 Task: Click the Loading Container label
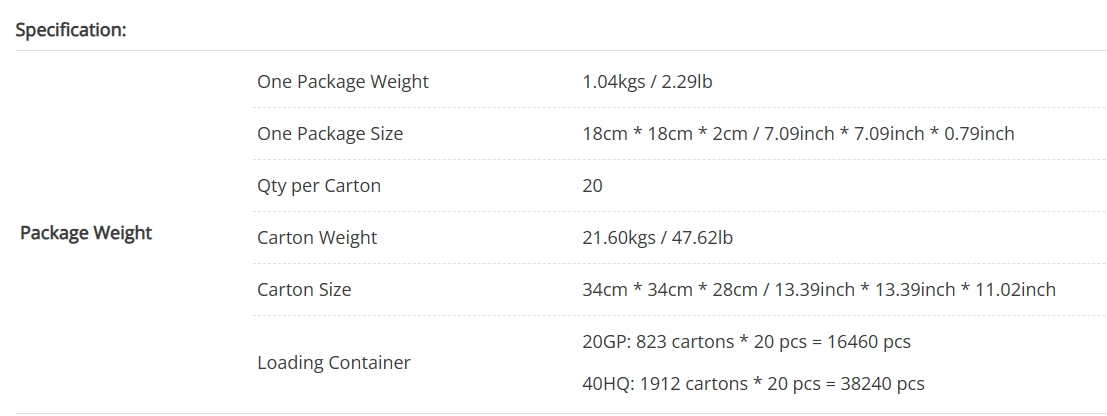pyautogui.click(x=333, y=363)
